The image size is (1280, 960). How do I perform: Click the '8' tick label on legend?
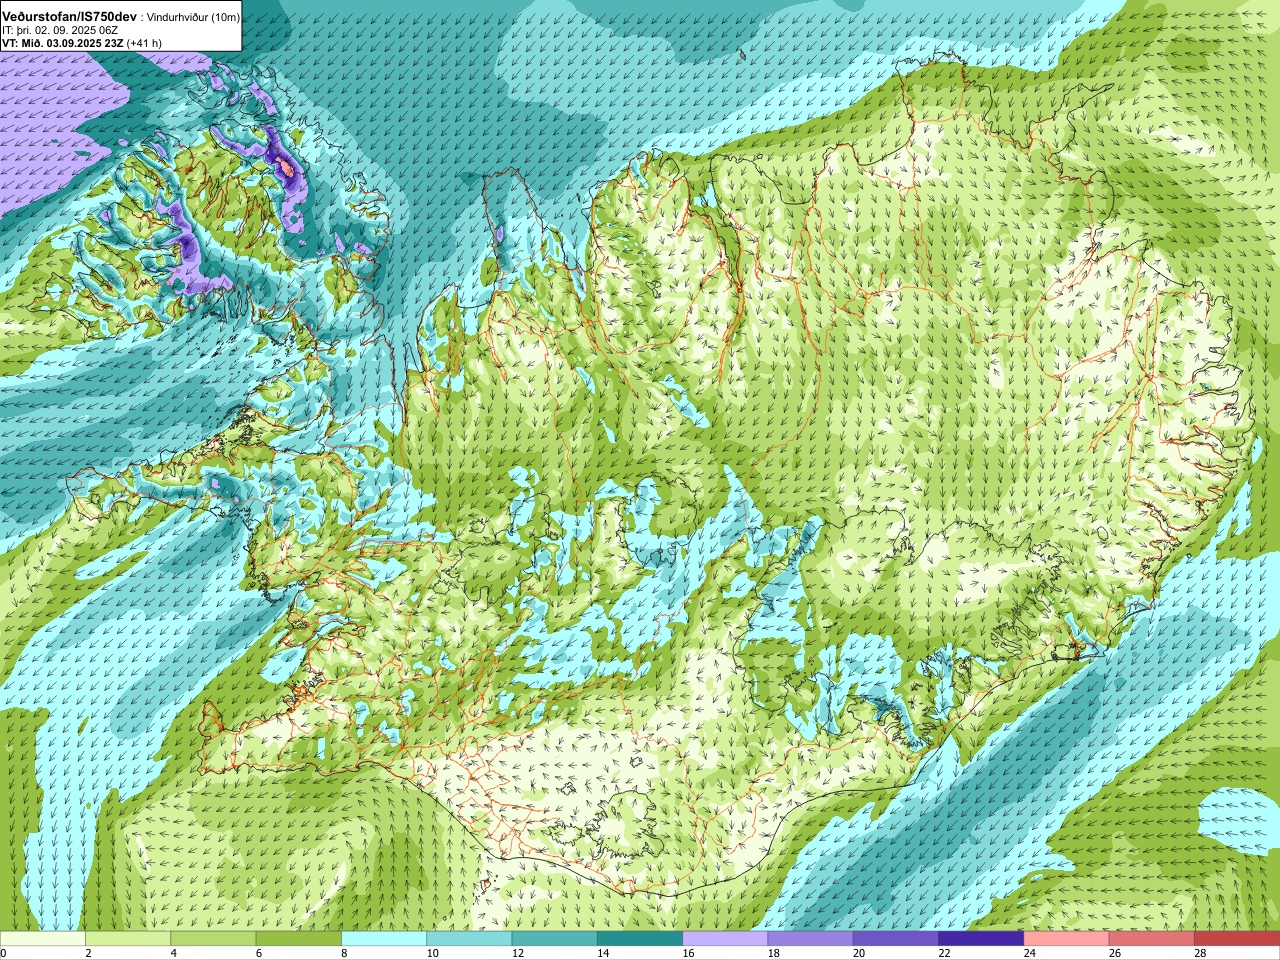[x=344, y=953]
